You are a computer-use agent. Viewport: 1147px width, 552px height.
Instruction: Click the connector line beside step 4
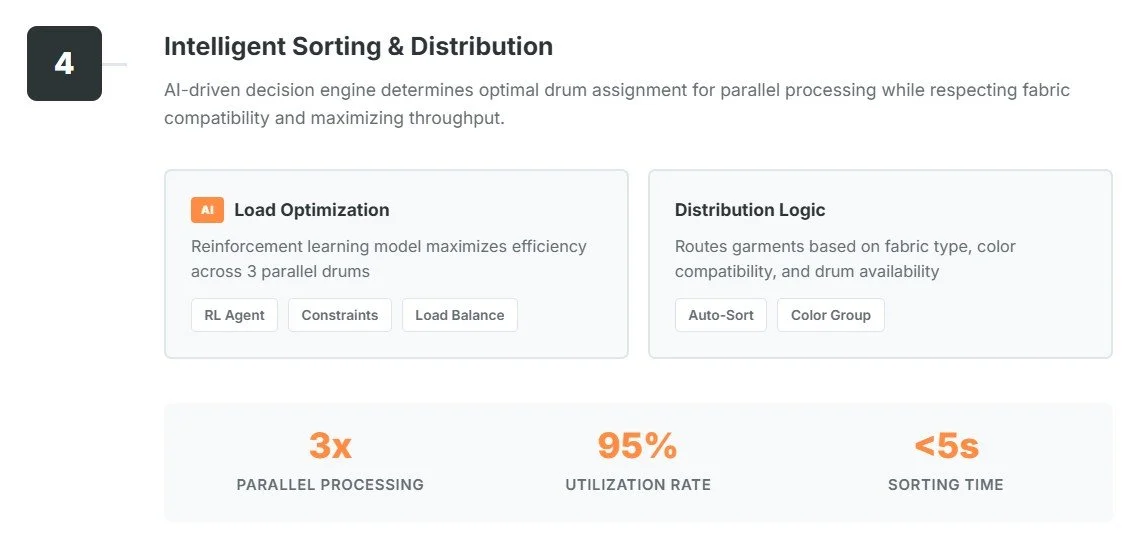114,64
